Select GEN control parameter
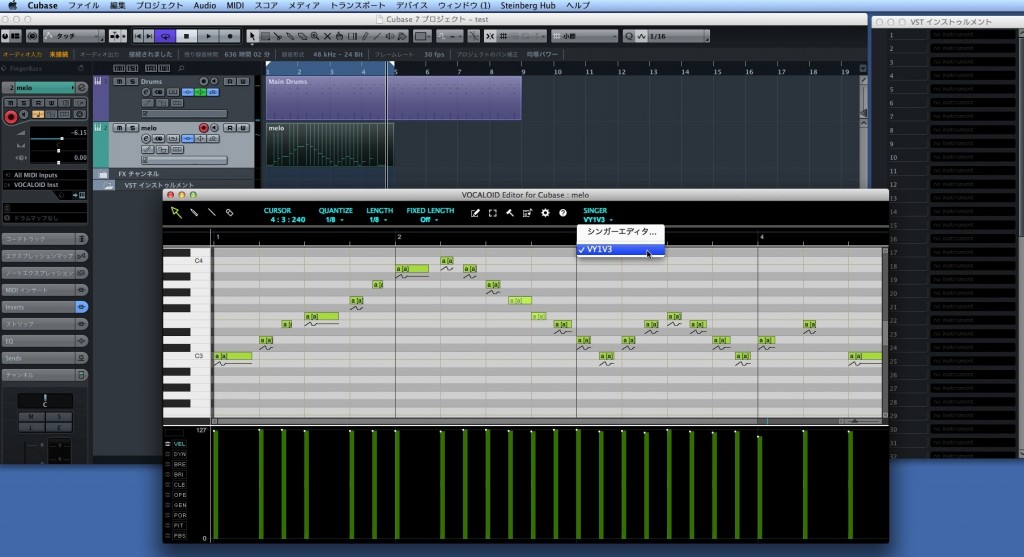This screenshot has width=1024, height=557. click(179, 505)
